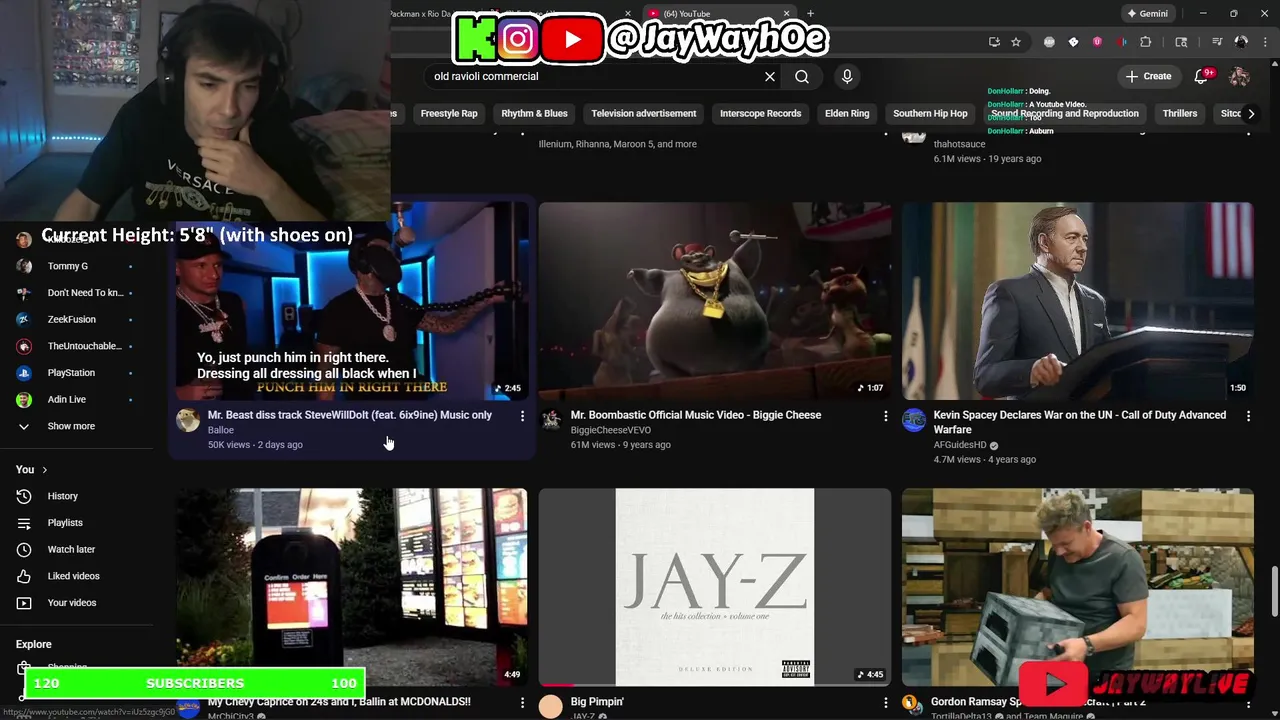
Task: Select the Southern Hip Hop chip
Action: [x=930, y=114]
